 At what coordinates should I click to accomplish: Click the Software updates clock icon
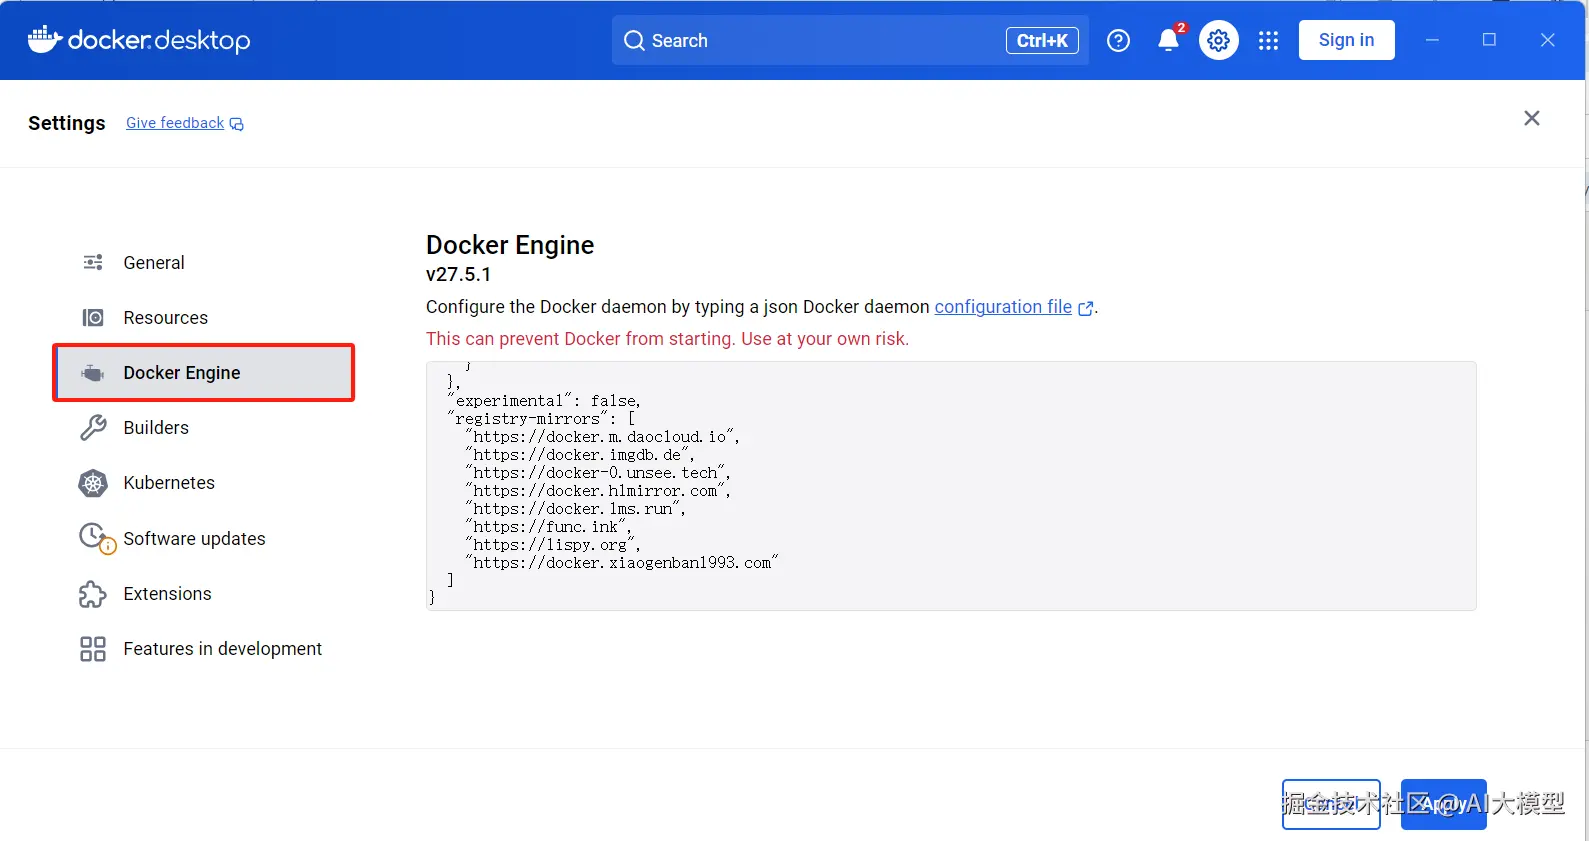[x=96, y=538]
